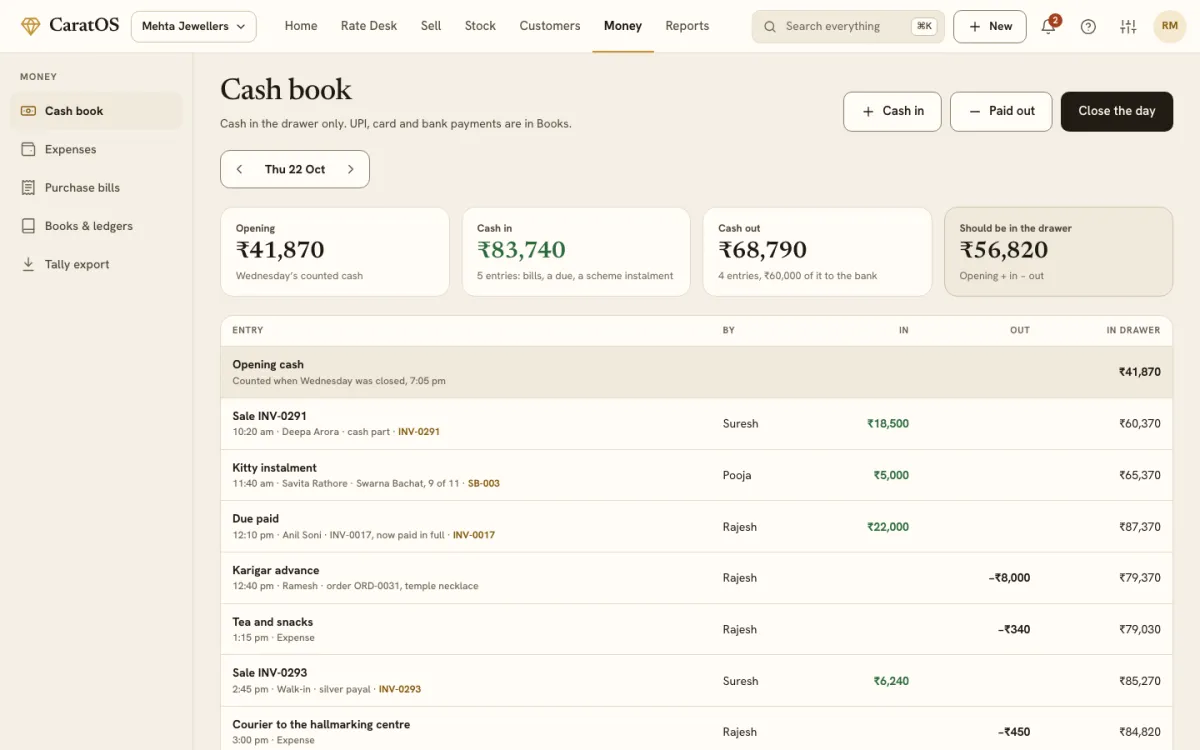Viewport: 1200px width, 750px height.
Task: Open the Mehta Jewellers store dropdown
Action: pyautogui.click(x=194, y=26)
